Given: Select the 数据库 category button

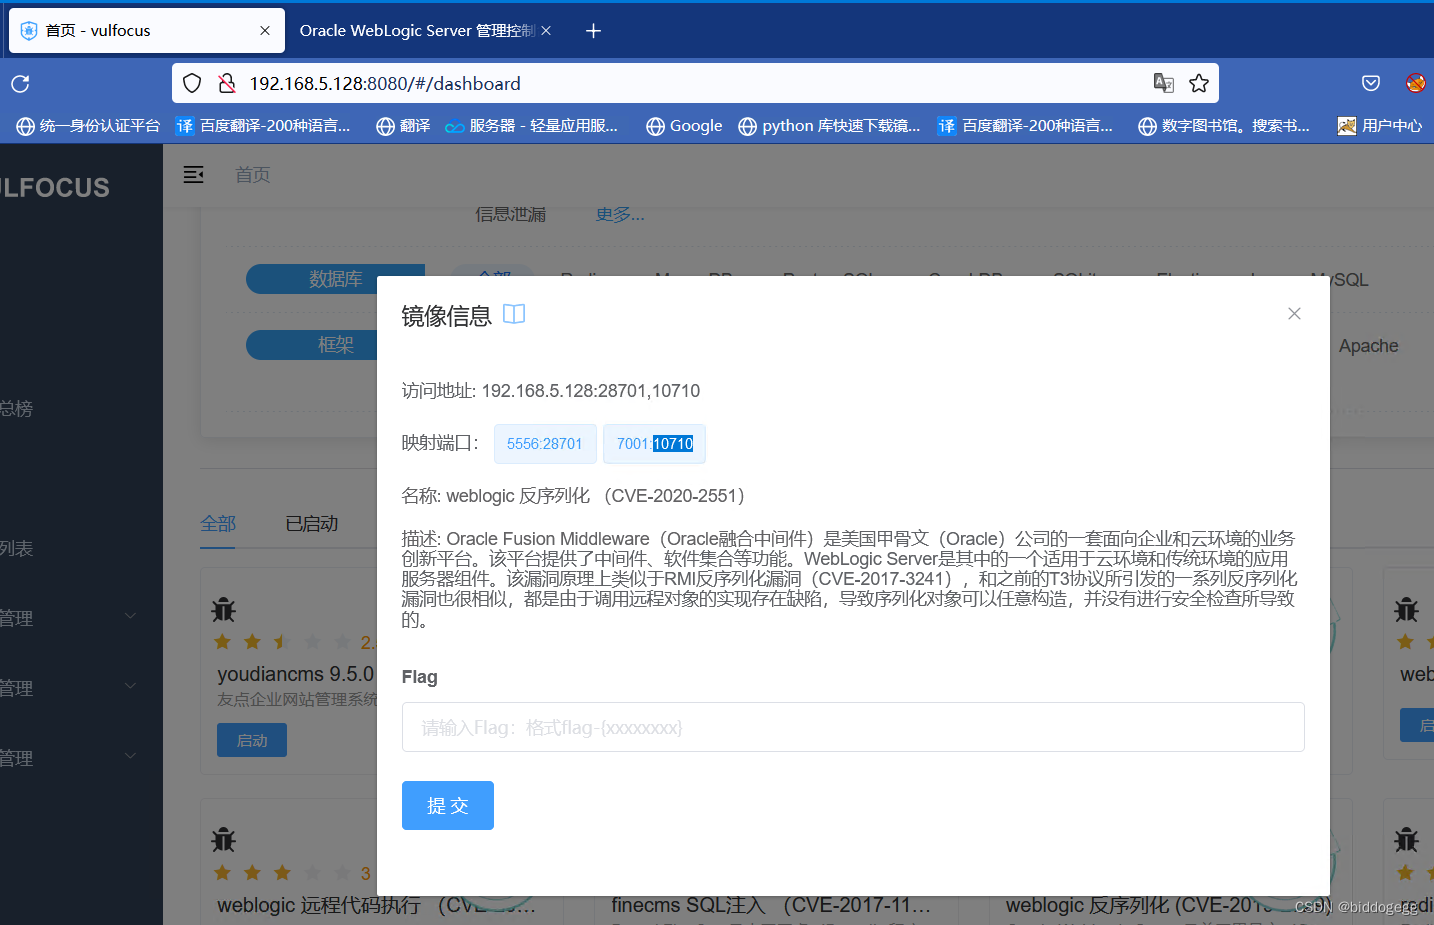Looking at the screenshot, I should click(x=336, y=279).
